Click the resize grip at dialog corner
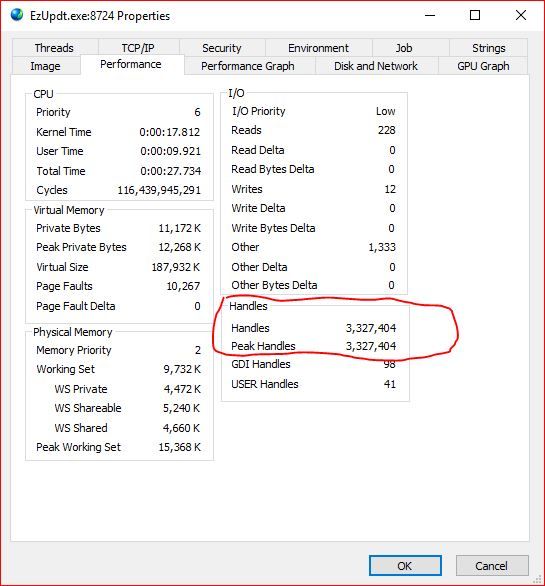 coord(538,579)
